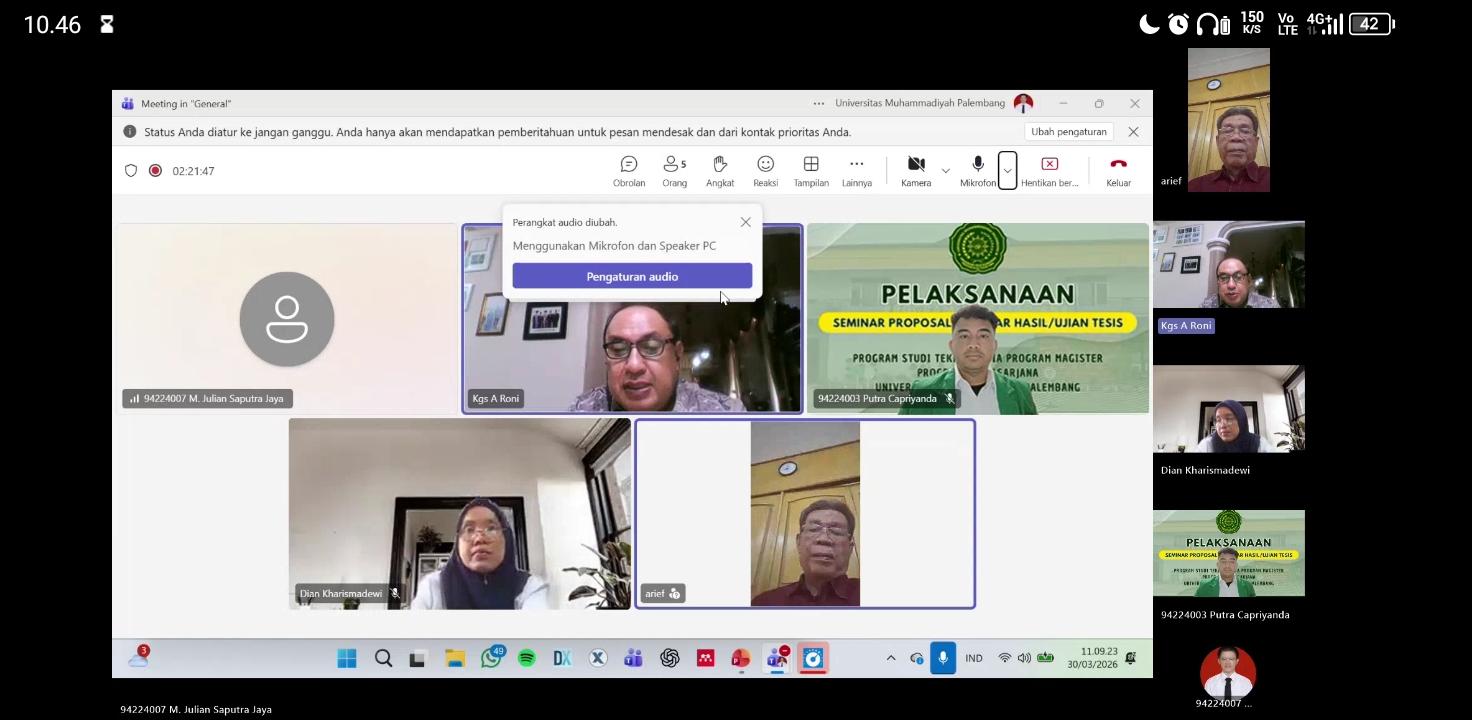The image size is (1472, 720).
Task: Open the Tampilan view options
Action: pyautogui.click(x=811, y=170)
